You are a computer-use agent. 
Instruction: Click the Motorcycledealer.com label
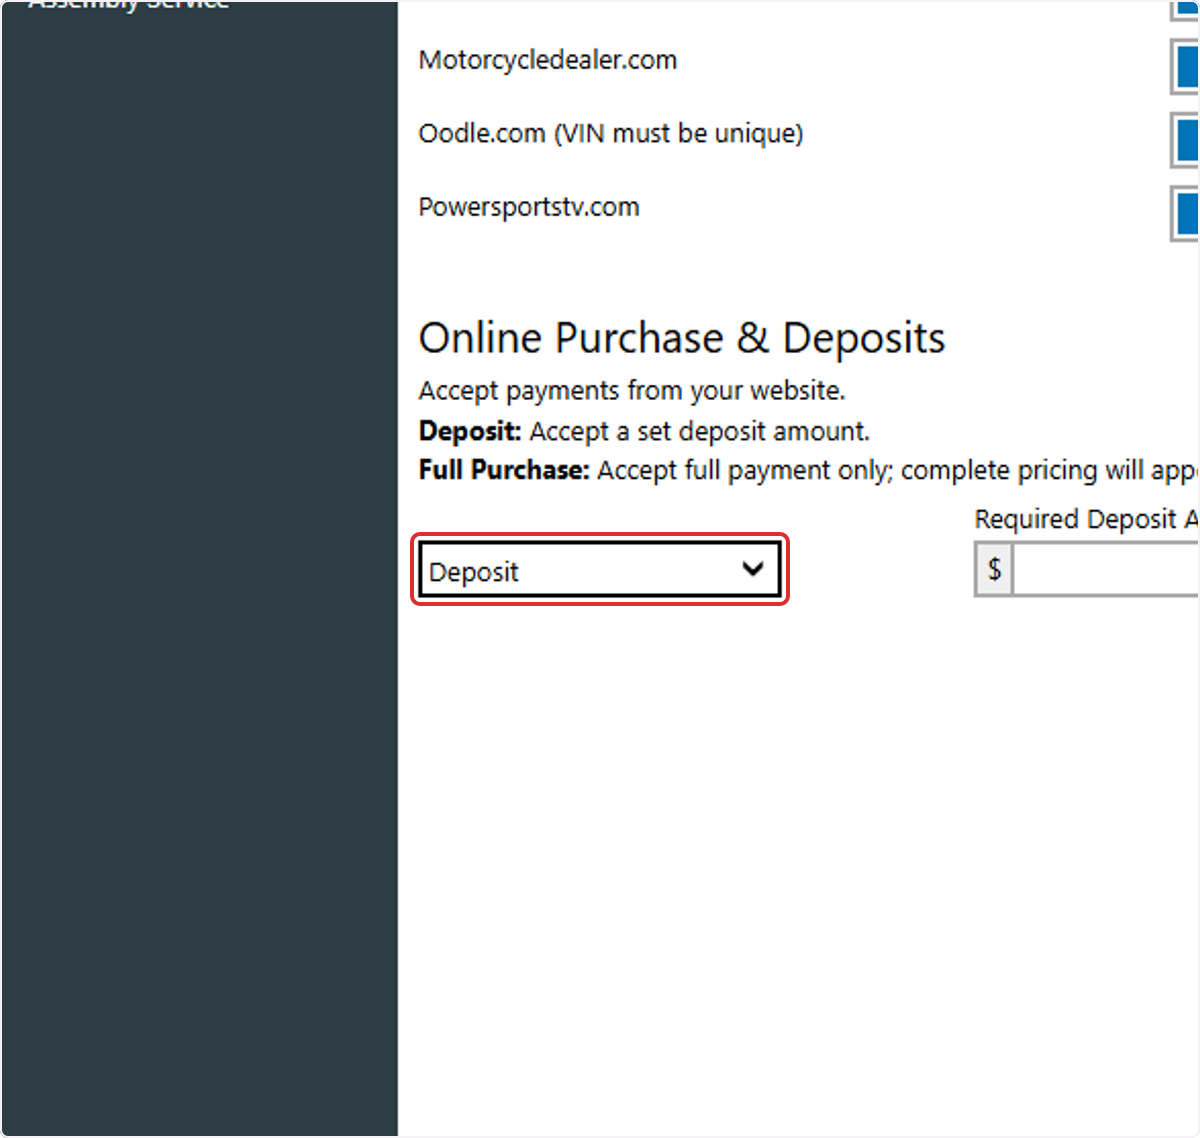[x=548, y=60]
